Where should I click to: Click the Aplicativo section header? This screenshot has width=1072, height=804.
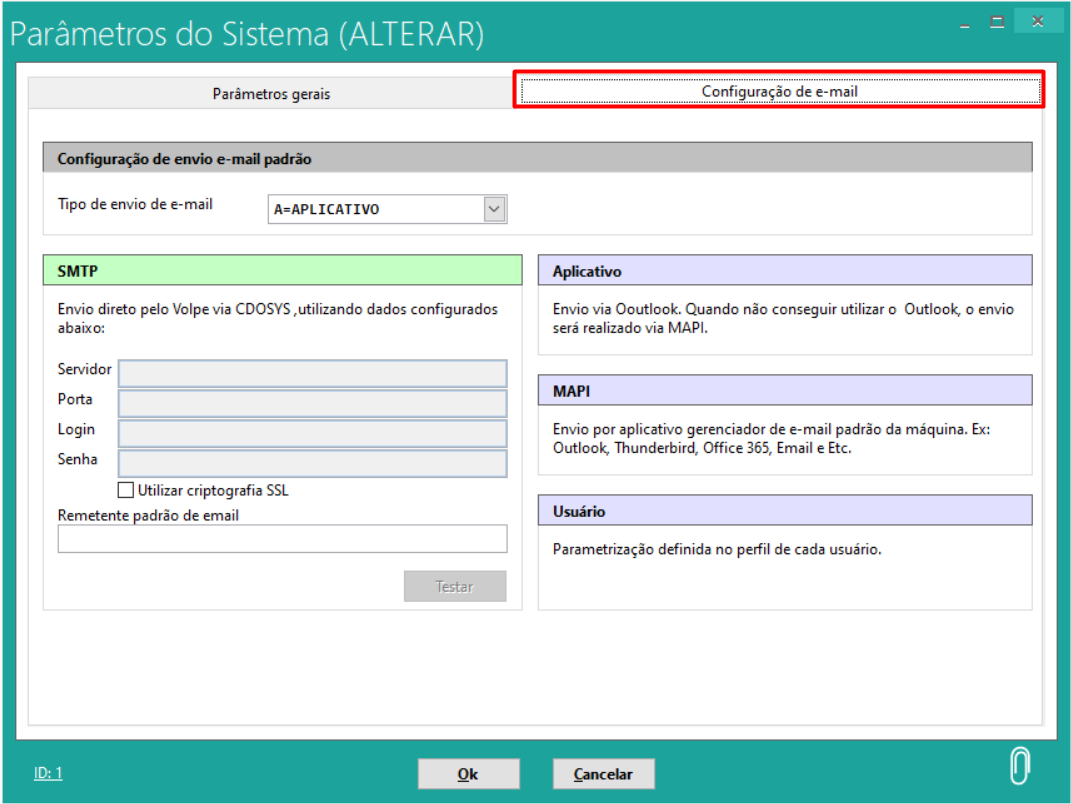pos(784,270)
